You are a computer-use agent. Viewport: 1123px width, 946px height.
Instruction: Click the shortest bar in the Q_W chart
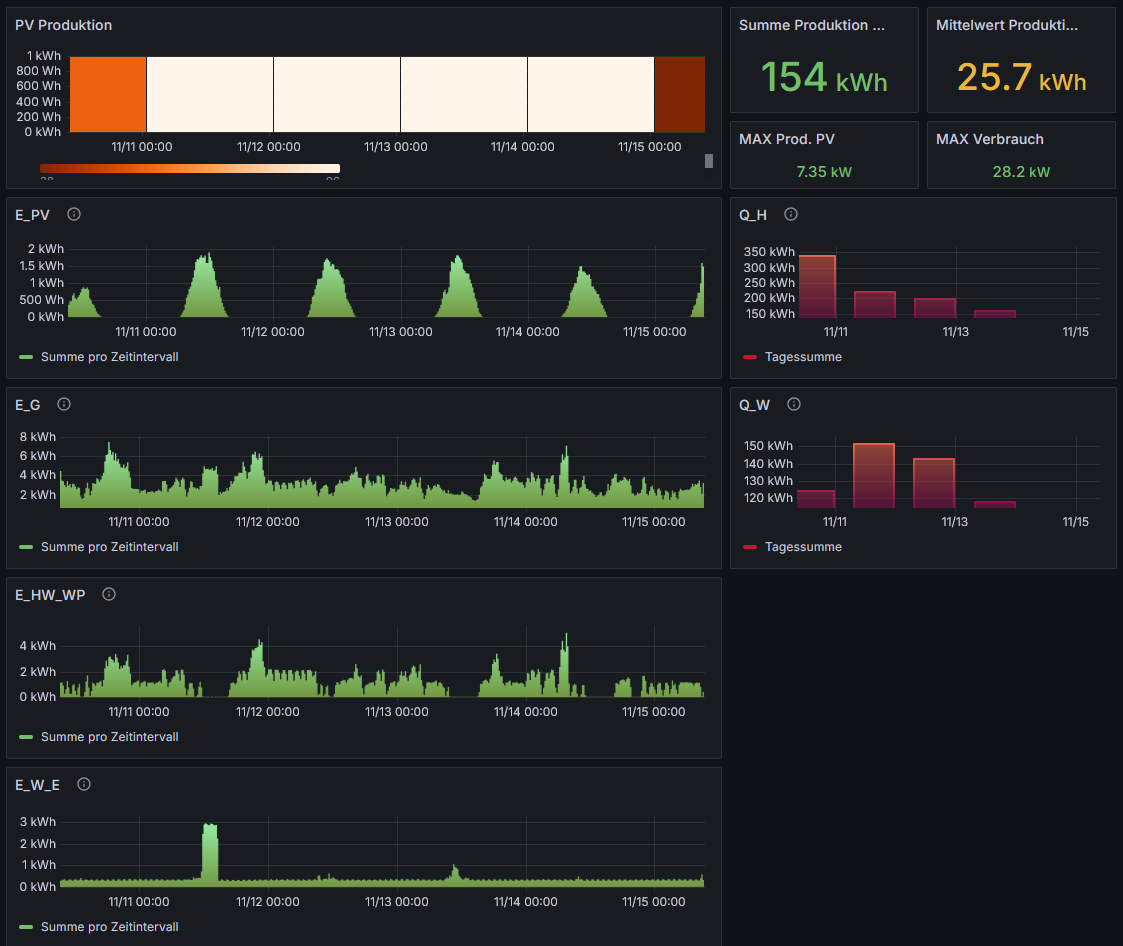click(995, 504)
